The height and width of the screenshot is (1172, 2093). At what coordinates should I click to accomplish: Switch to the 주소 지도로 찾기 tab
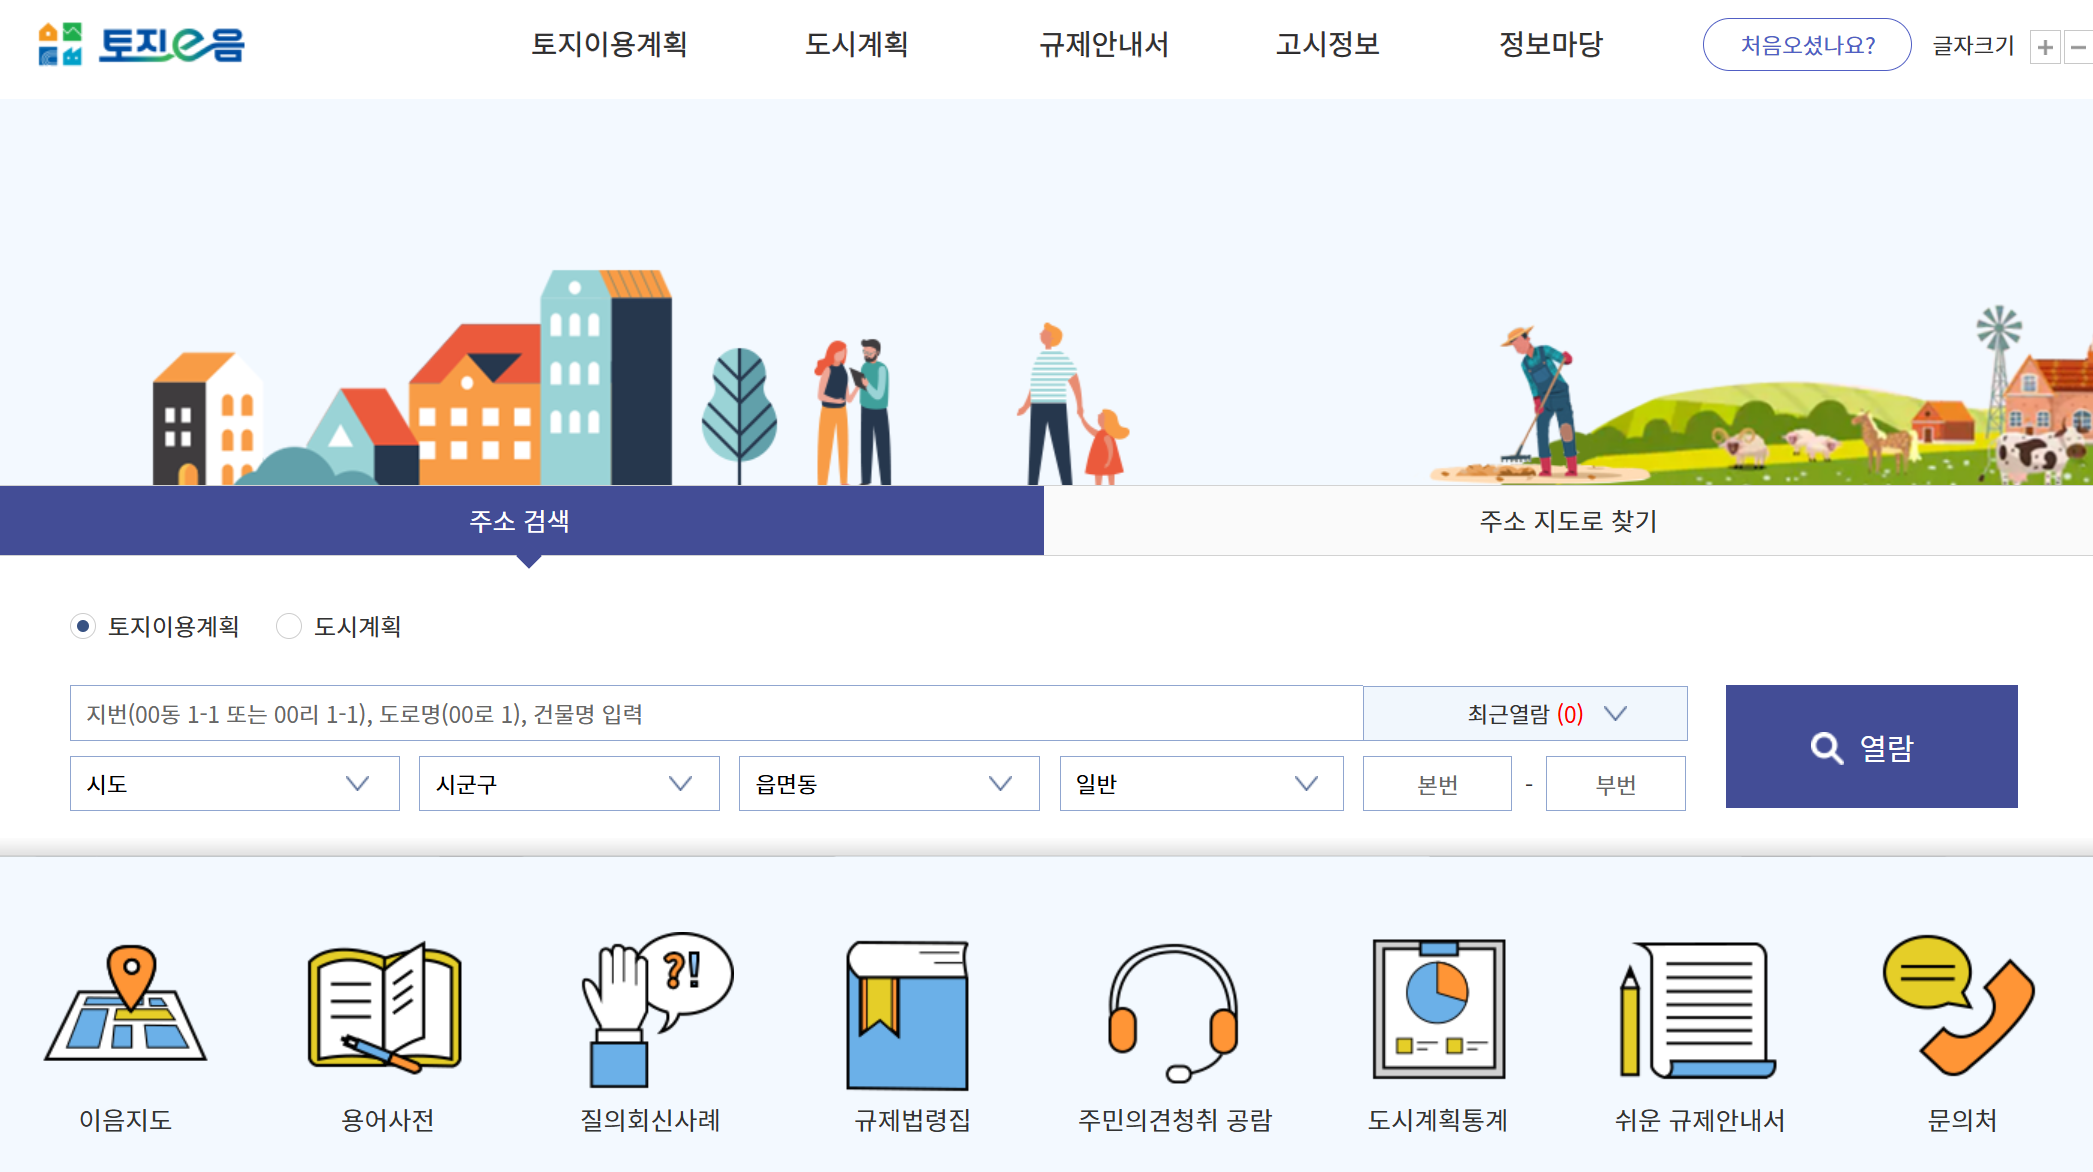coord(1568,520)
